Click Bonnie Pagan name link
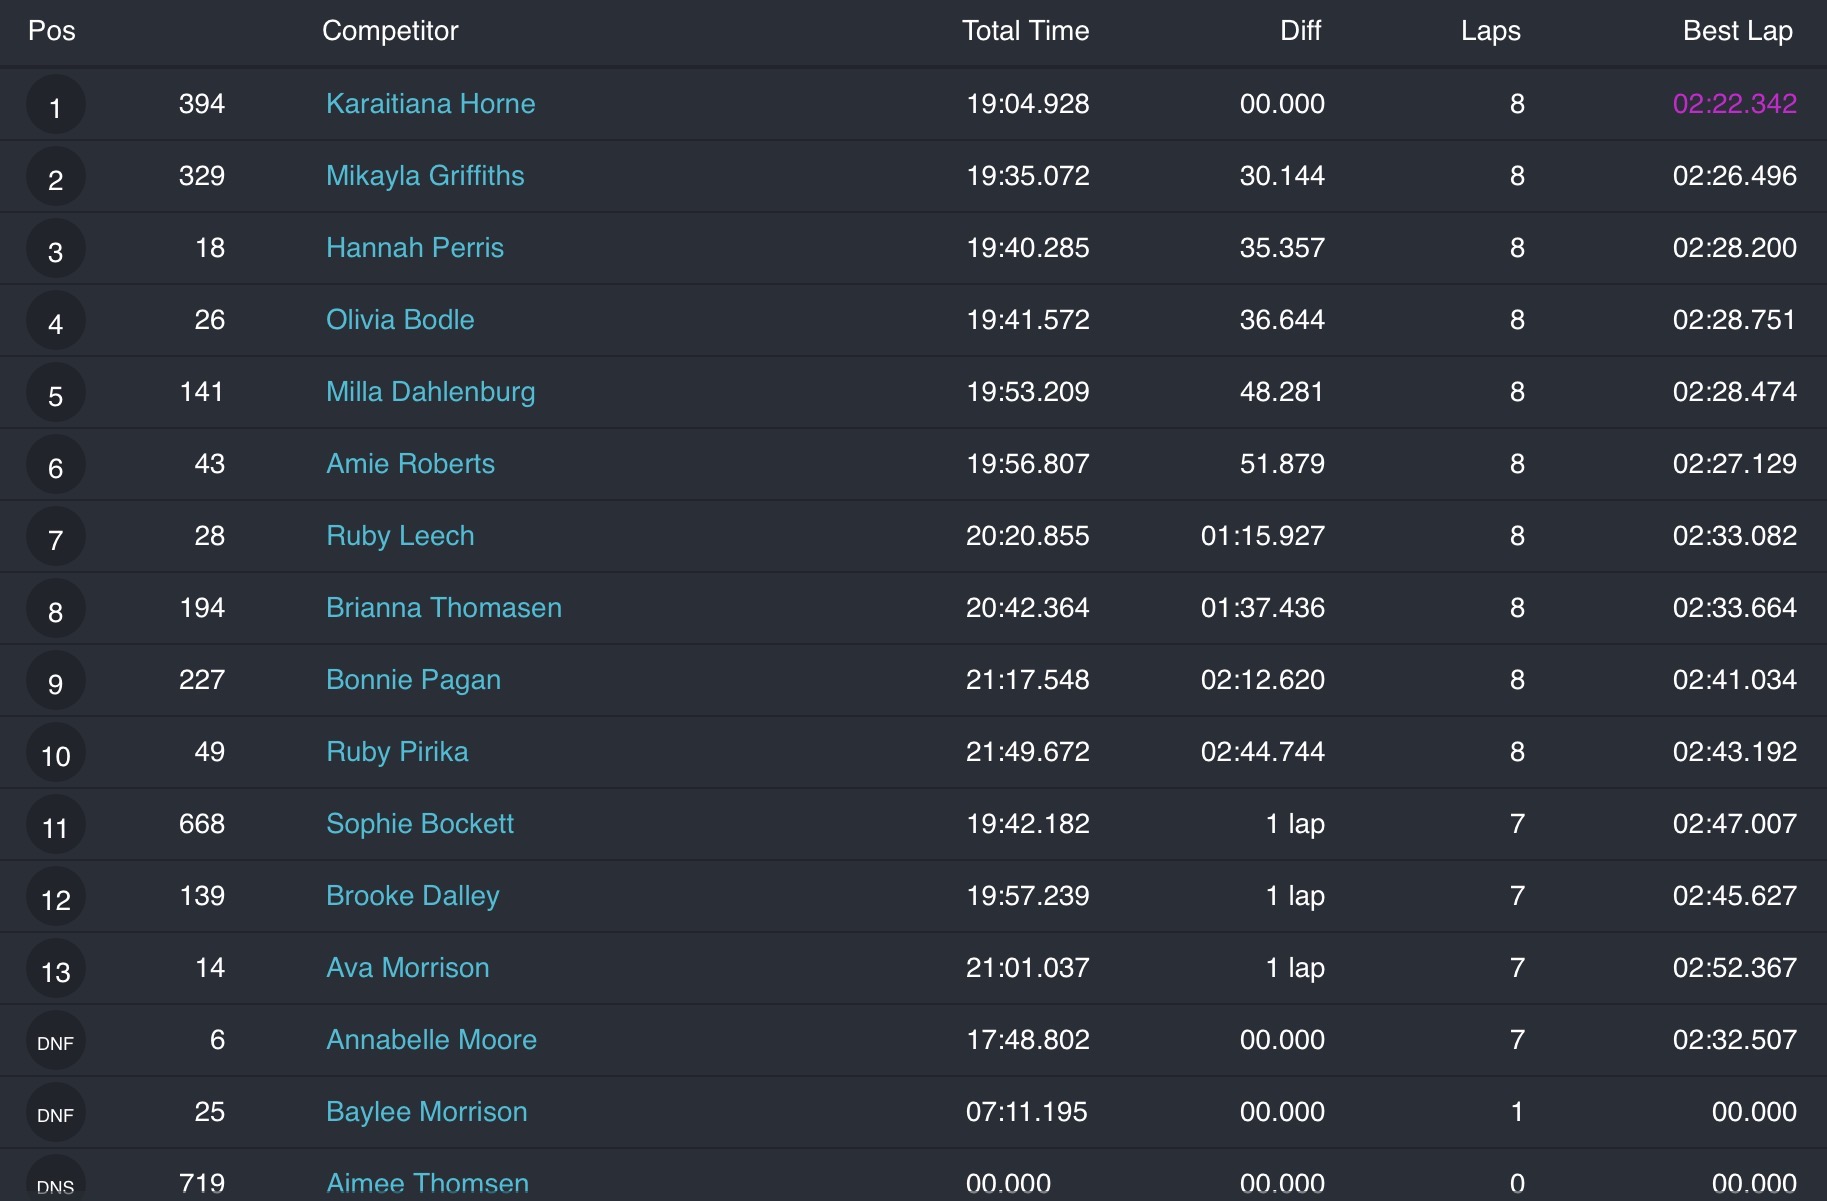The width and height of the screenshot is (1827, 1201). coord(413,680)
